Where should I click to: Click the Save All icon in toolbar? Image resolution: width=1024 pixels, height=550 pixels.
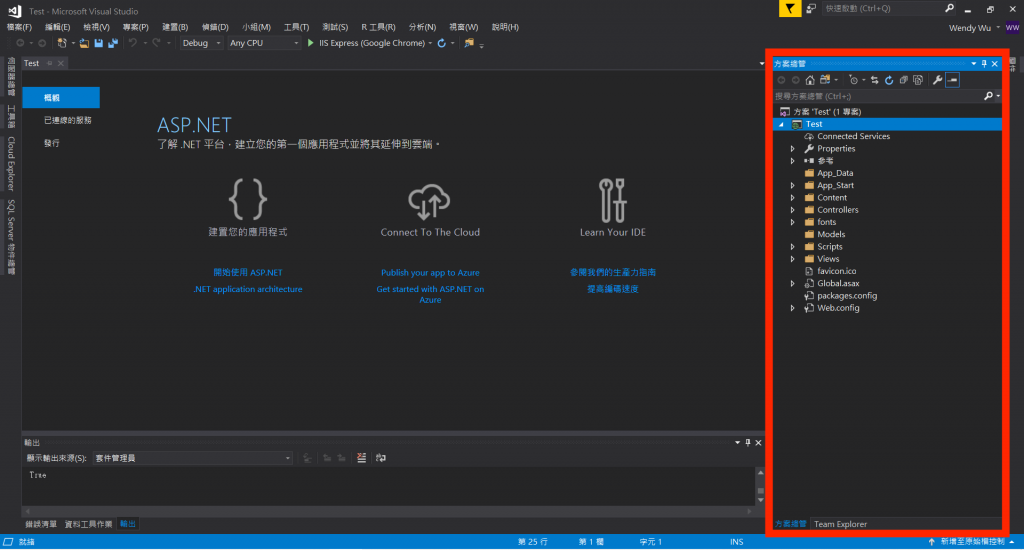113,43
